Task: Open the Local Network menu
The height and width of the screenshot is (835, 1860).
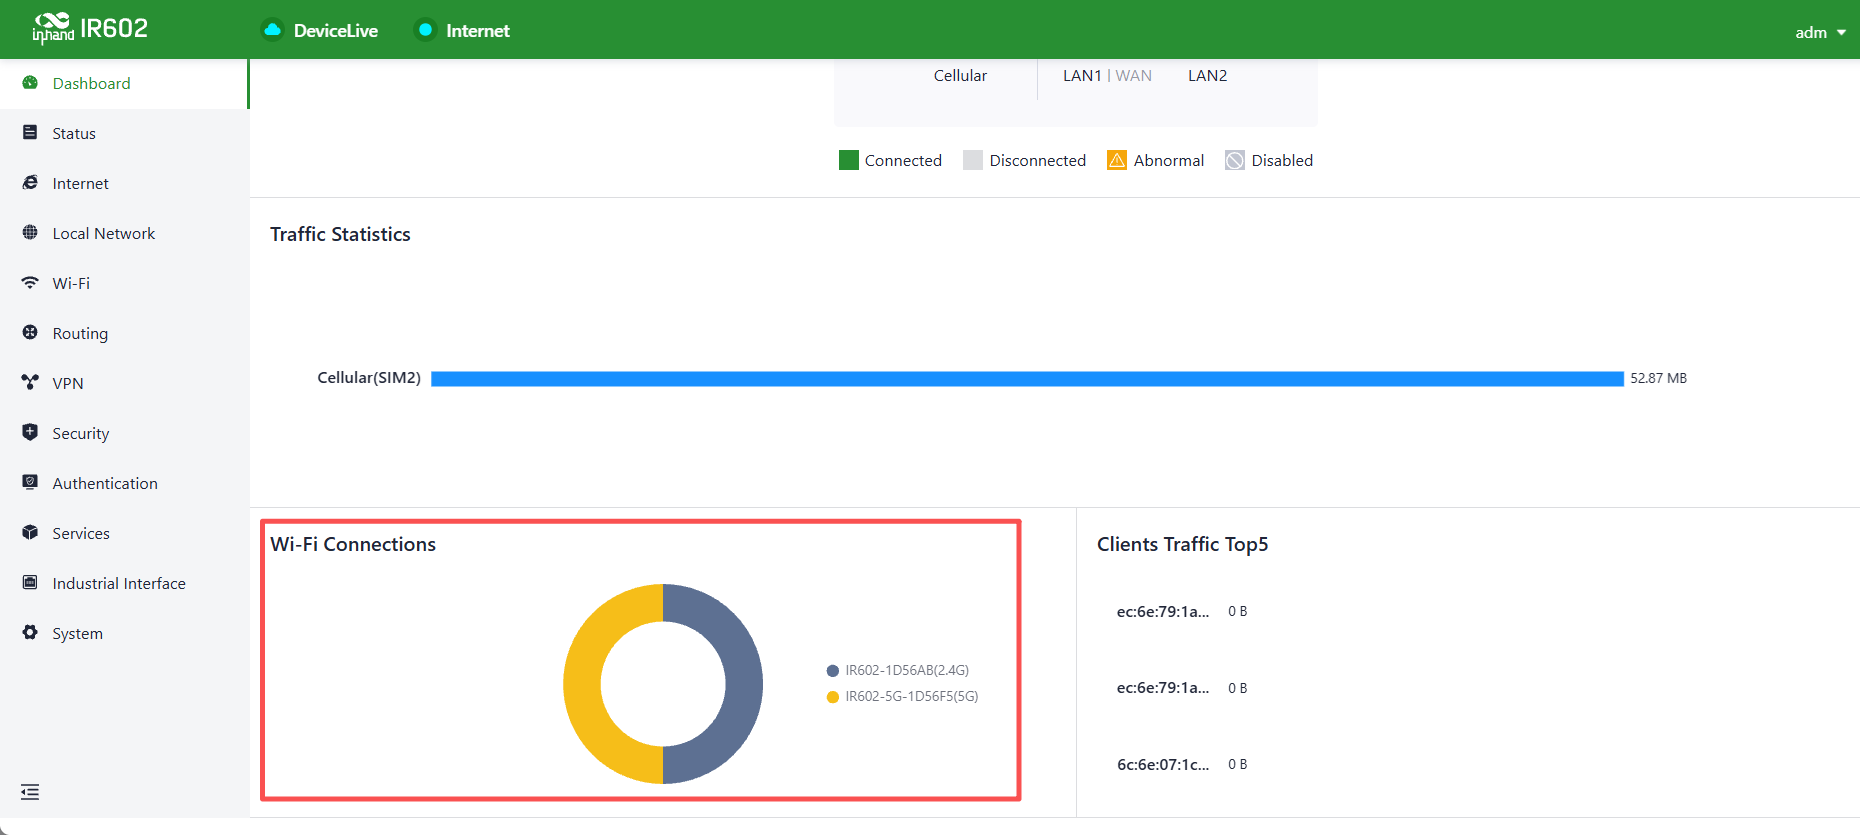Action: click(124, 233)
